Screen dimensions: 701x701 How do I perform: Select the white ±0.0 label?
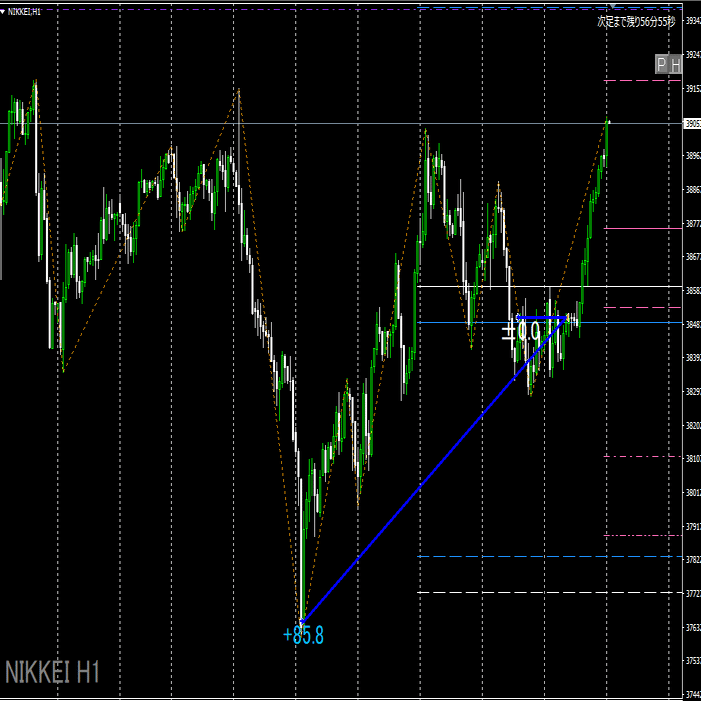coord(521,333)
